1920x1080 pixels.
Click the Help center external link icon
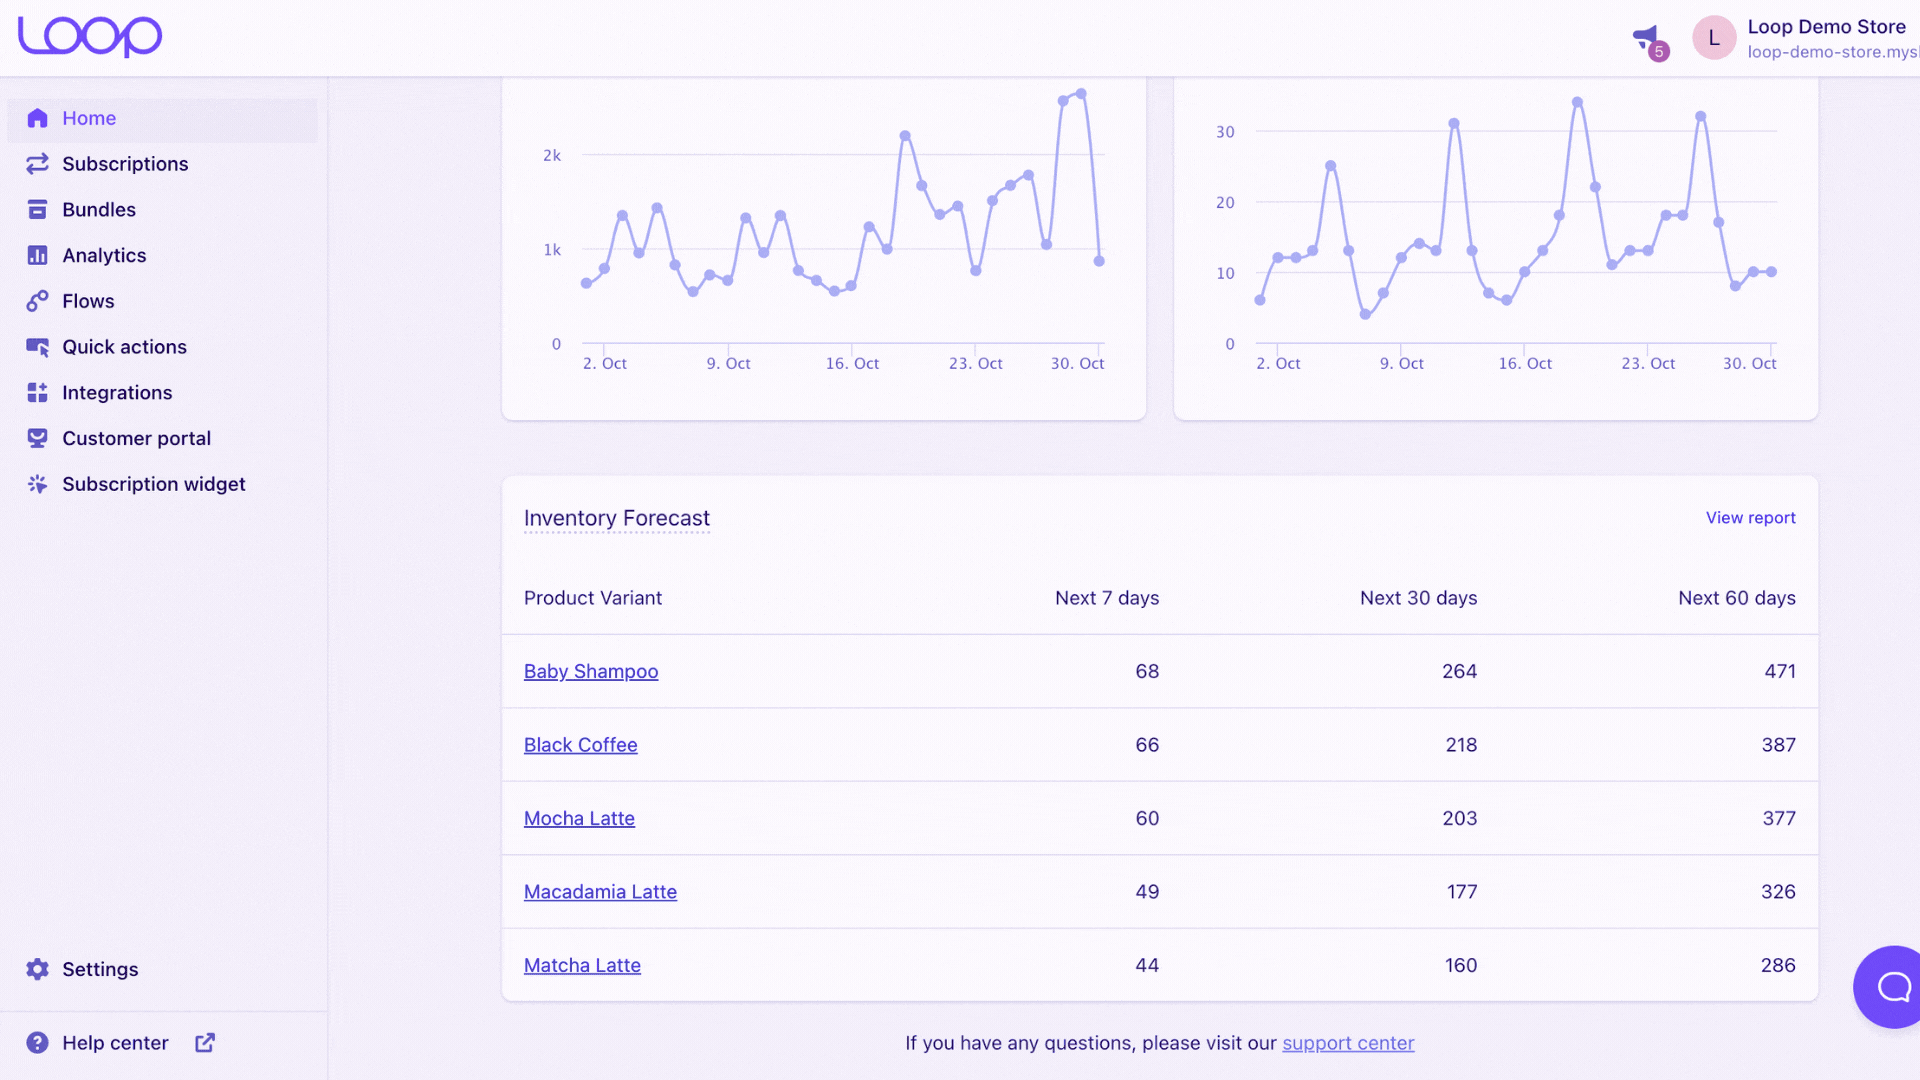[x=205, y=1043]
